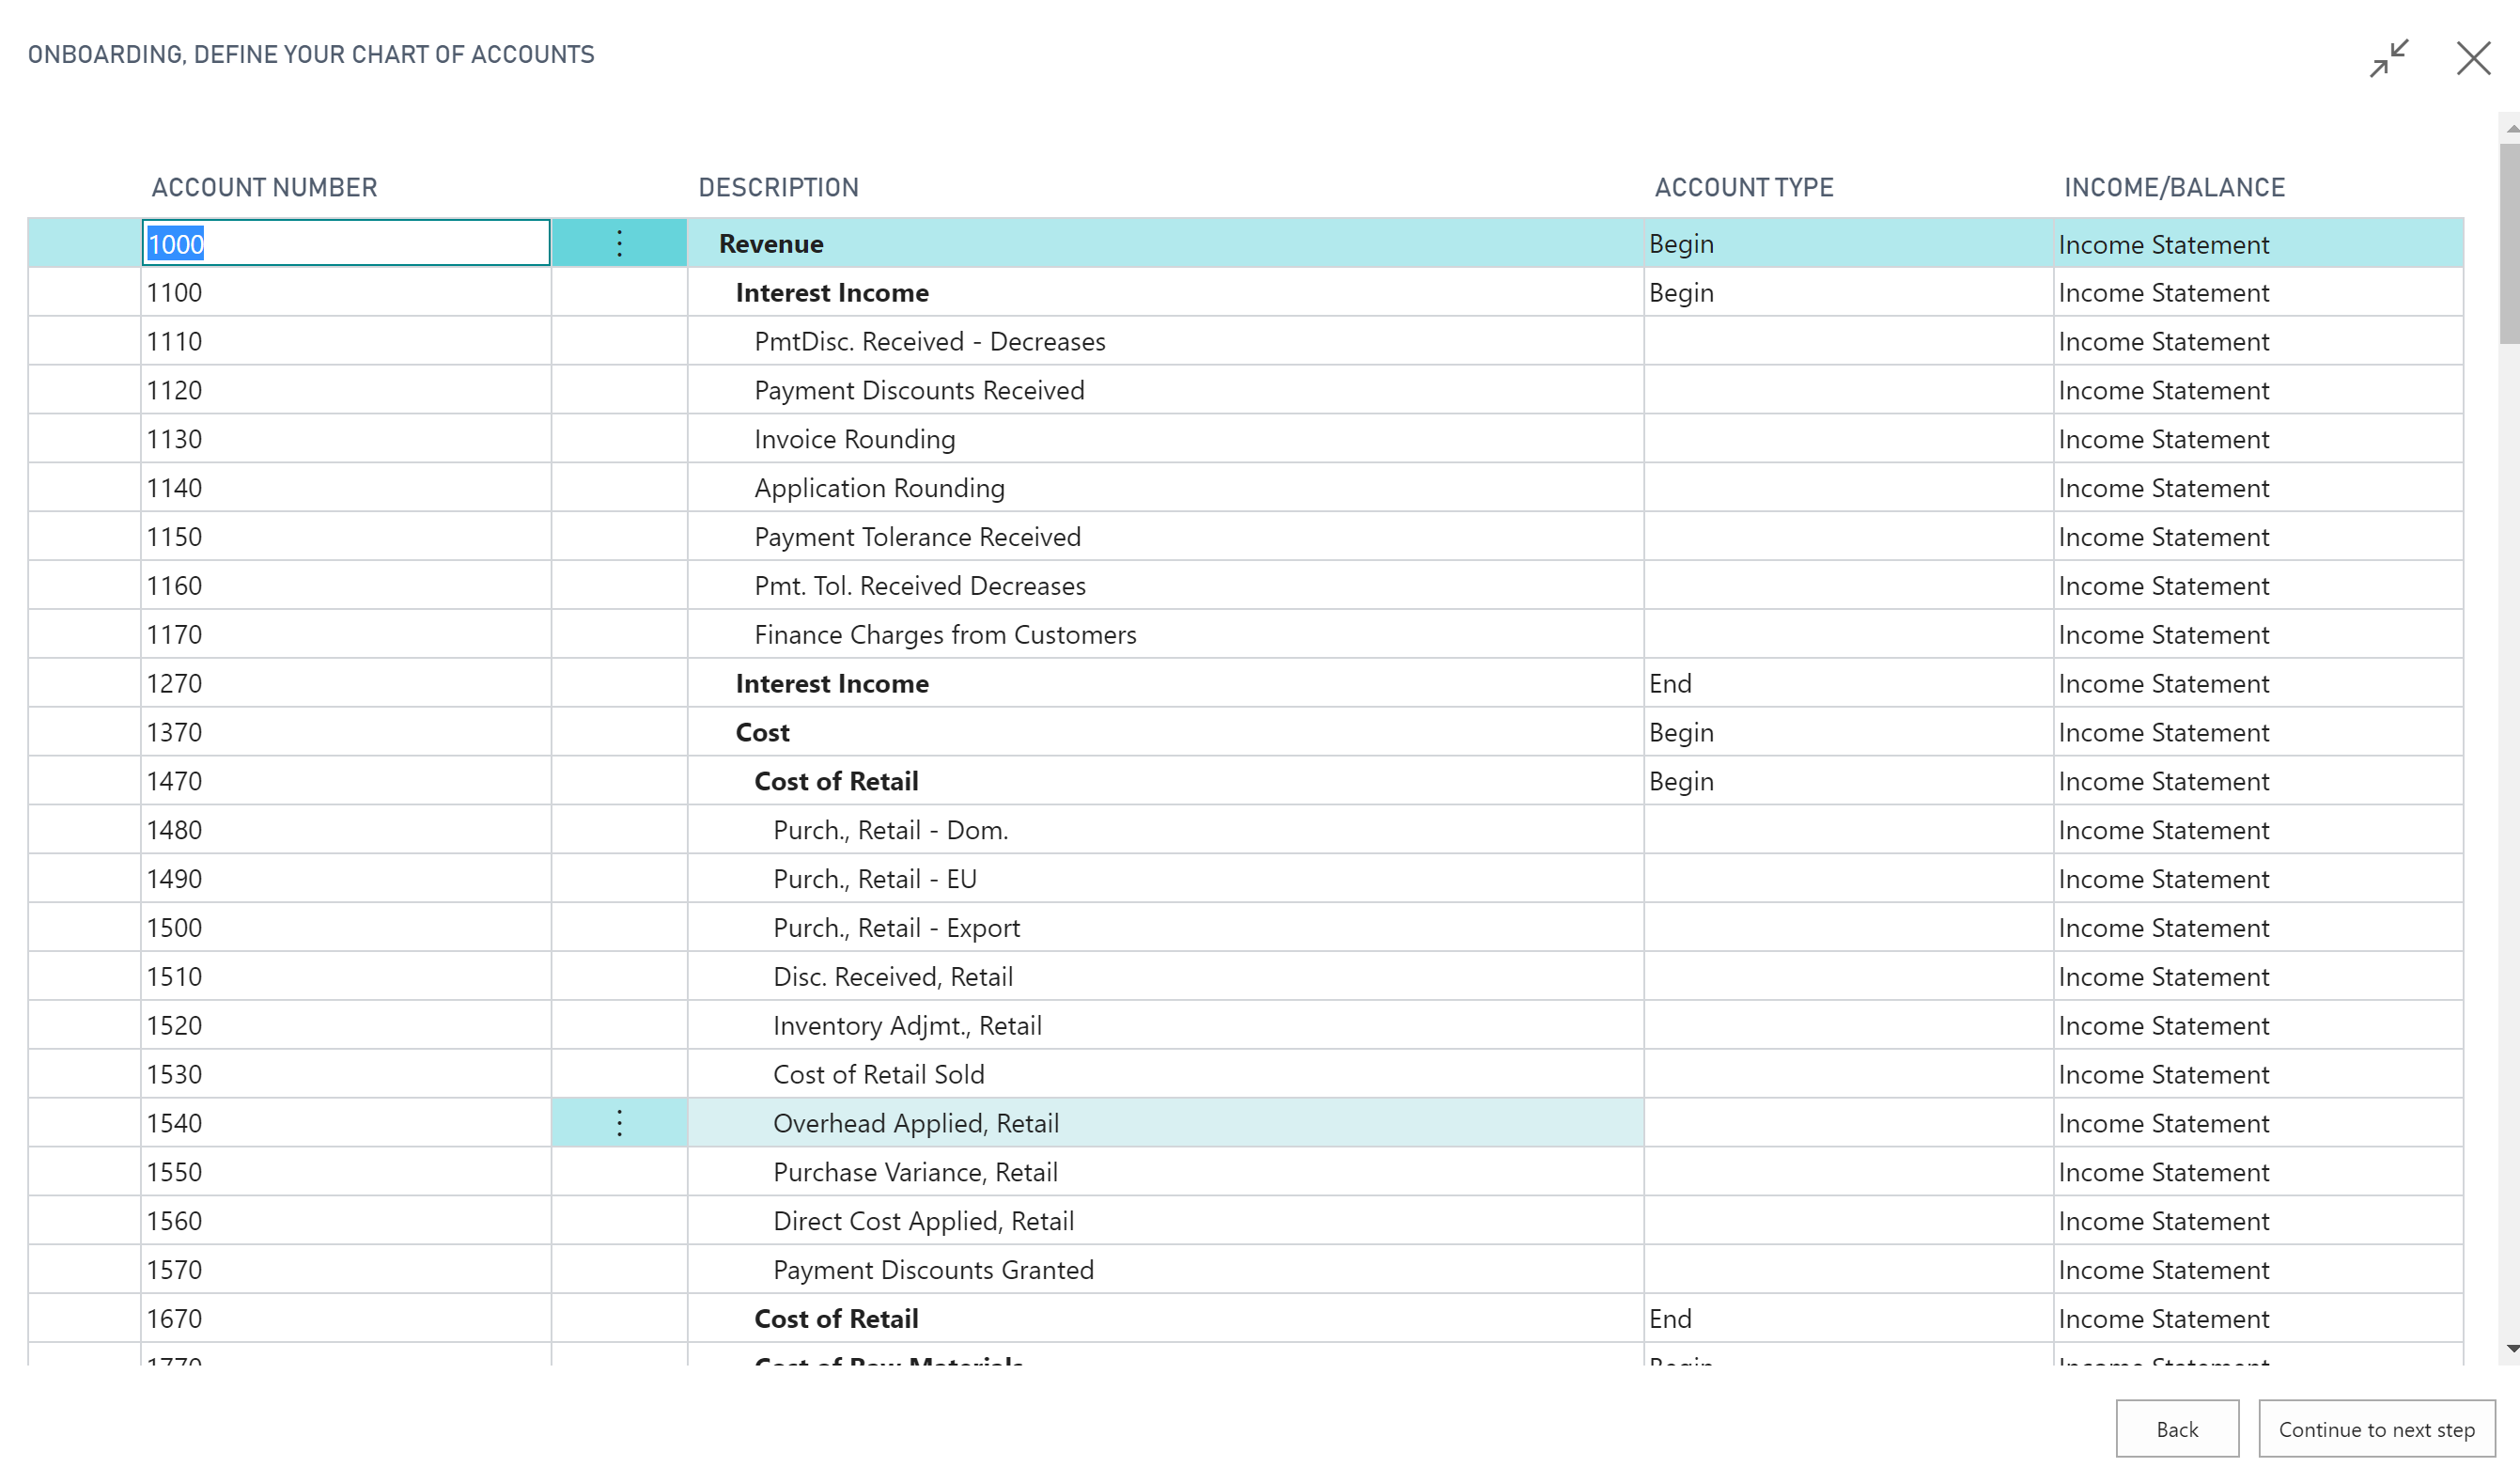
Task: Click the Income/Balance column header
Action: pyautogui.click(x=2174, y=187)
